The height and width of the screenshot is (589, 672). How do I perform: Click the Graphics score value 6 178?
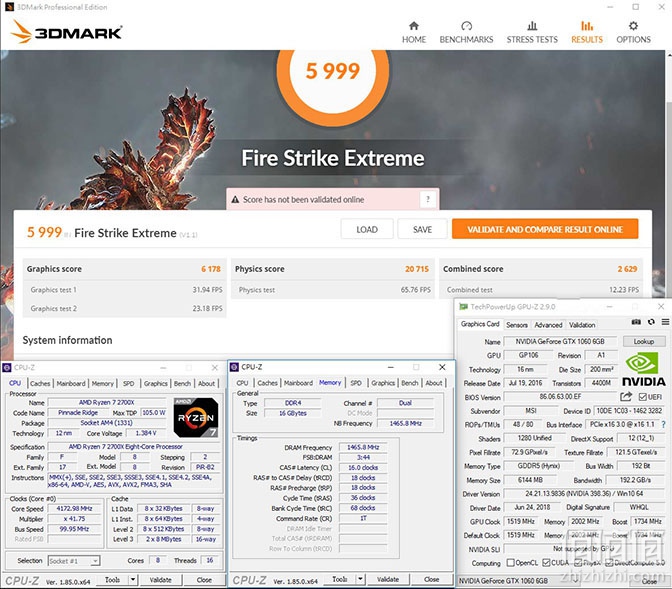[x=211, y=269]
